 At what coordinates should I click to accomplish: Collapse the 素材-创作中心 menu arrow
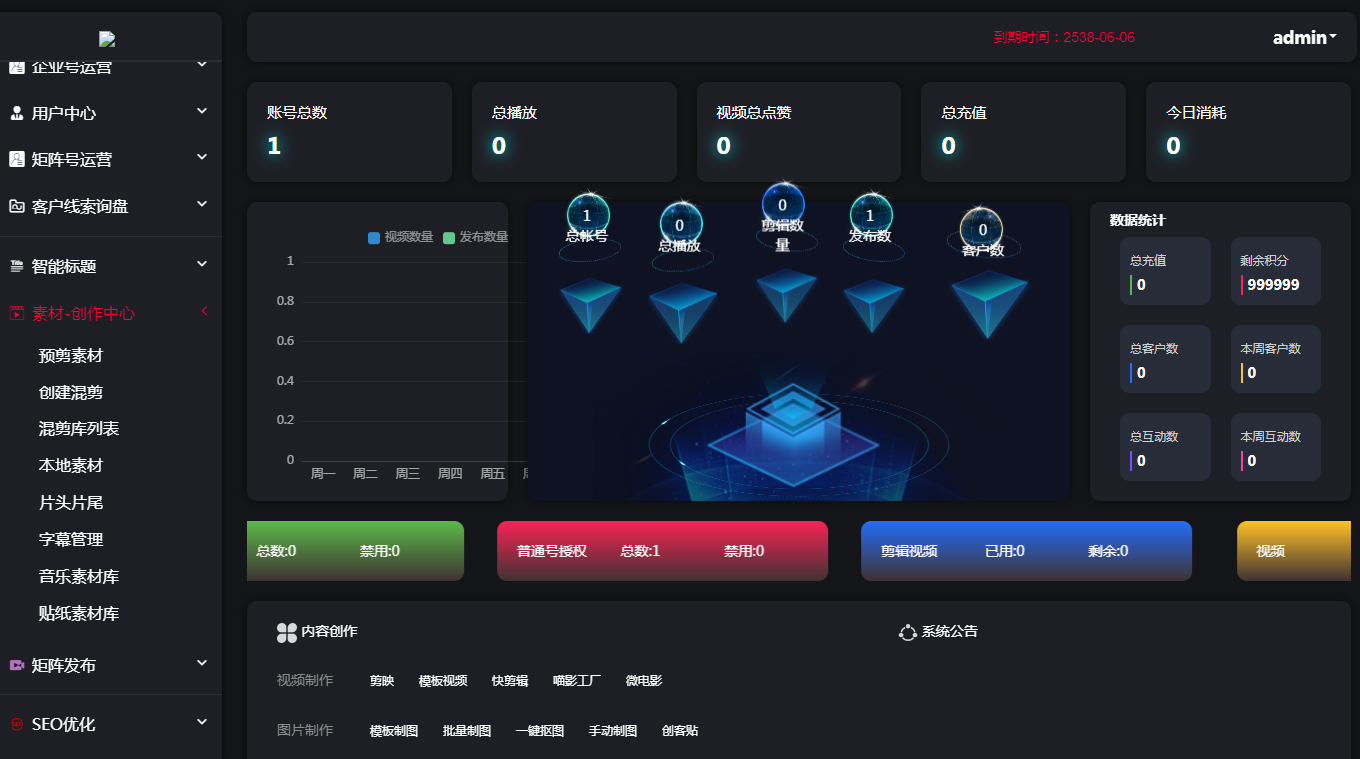pos(204,311)
